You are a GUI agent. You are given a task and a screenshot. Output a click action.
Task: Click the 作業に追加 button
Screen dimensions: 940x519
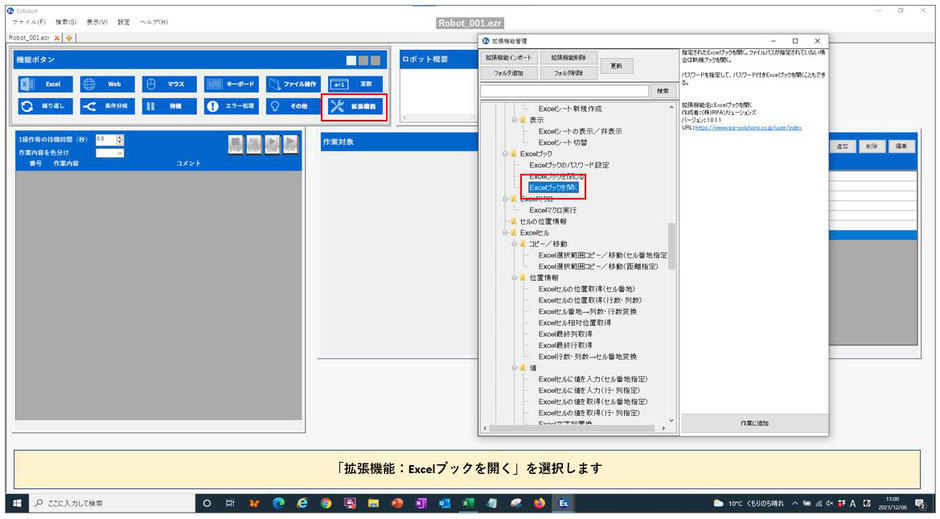754,423
